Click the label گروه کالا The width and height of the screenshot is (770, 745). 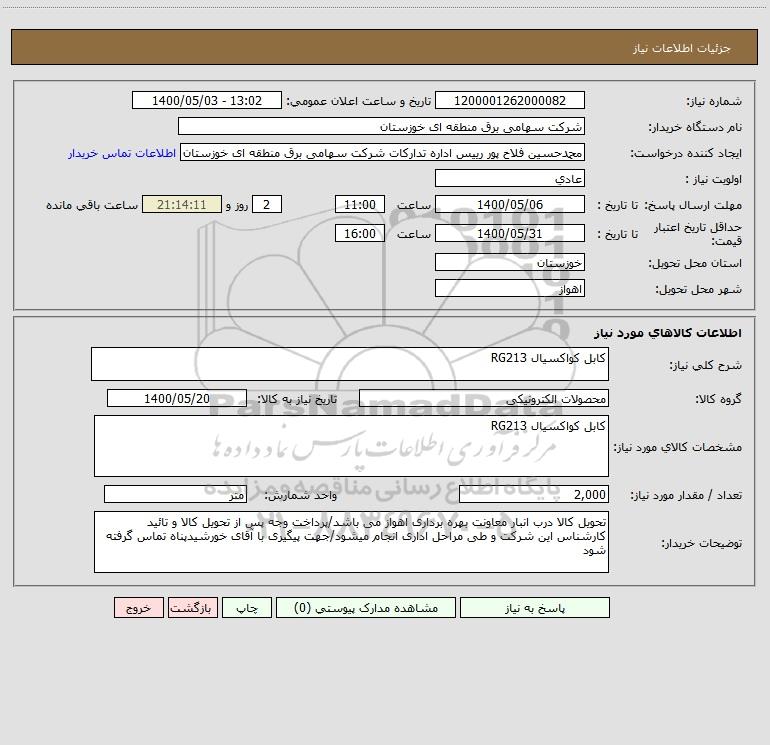[718, 399]
